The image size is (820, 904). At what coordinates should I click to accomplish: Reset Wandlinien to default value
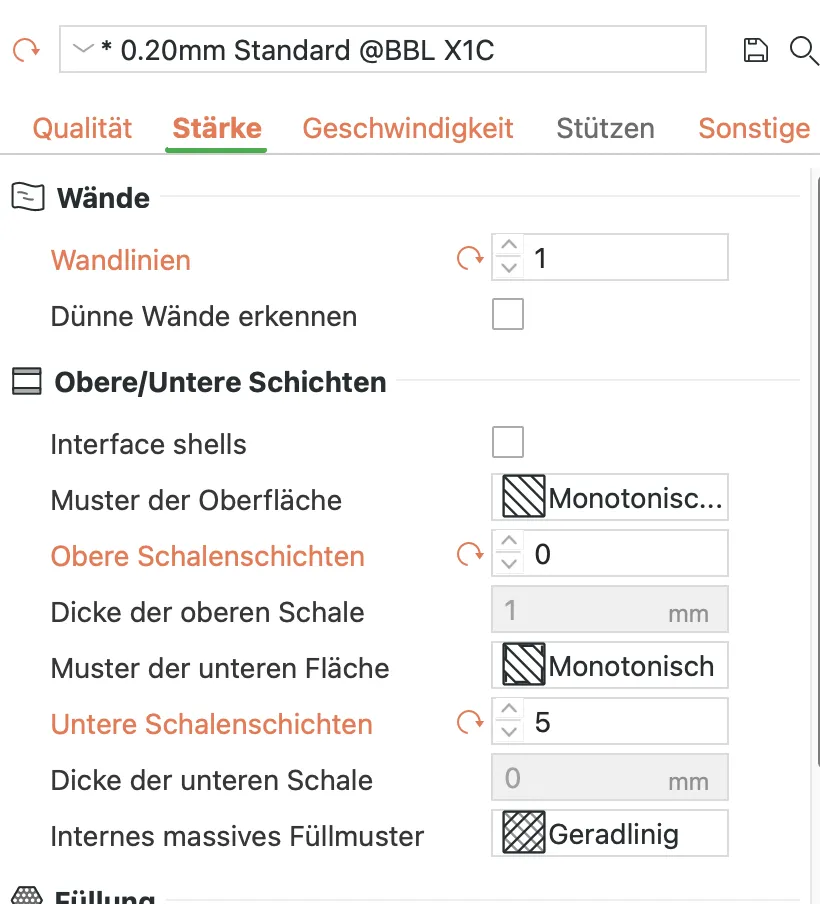[470, 258]
